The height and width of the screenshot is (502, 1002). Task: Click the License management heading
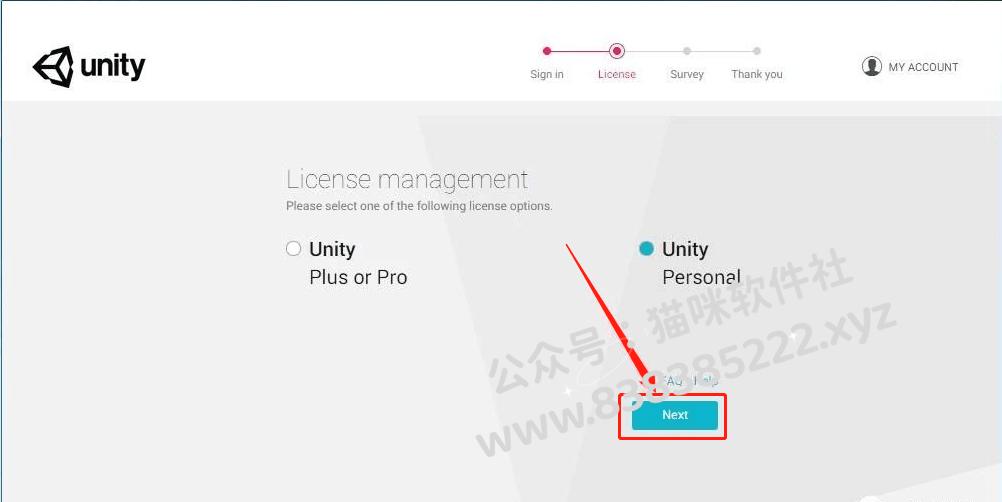[x=407, y=180]
